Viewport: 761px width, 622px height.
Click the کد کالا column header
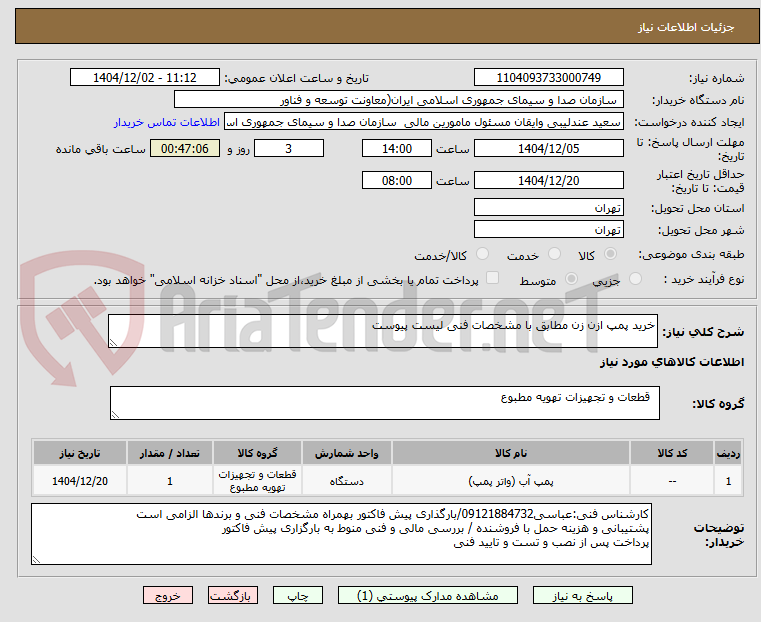click(x=672, y=453)
